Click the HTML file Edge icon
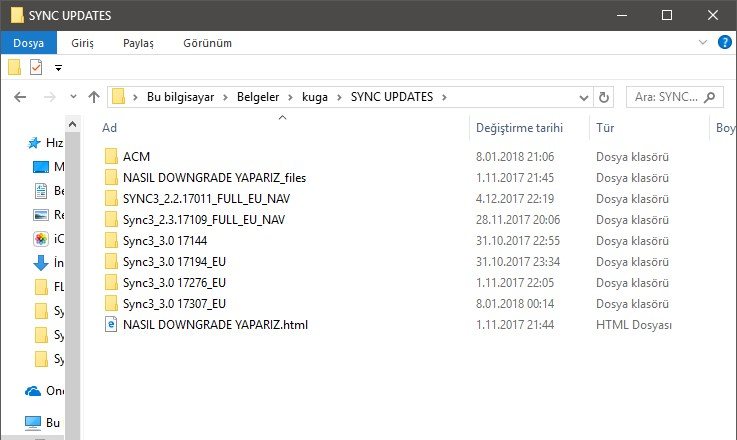This screenshot has width=737, height=440. coord(111,324)
